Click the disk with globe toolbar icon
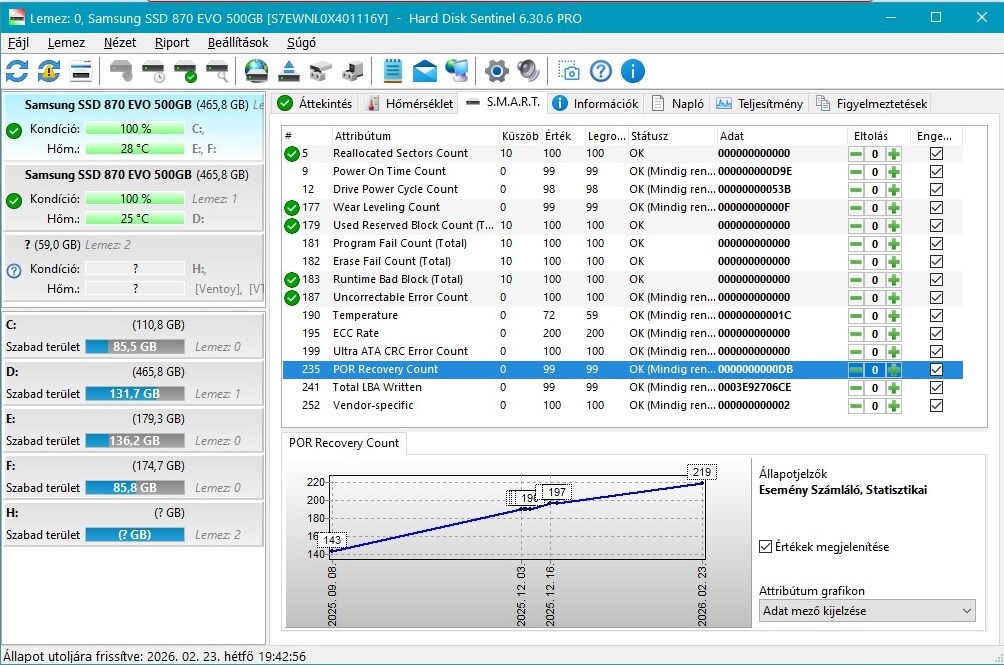Screen dimensions: 1004x665 point(257,71)
